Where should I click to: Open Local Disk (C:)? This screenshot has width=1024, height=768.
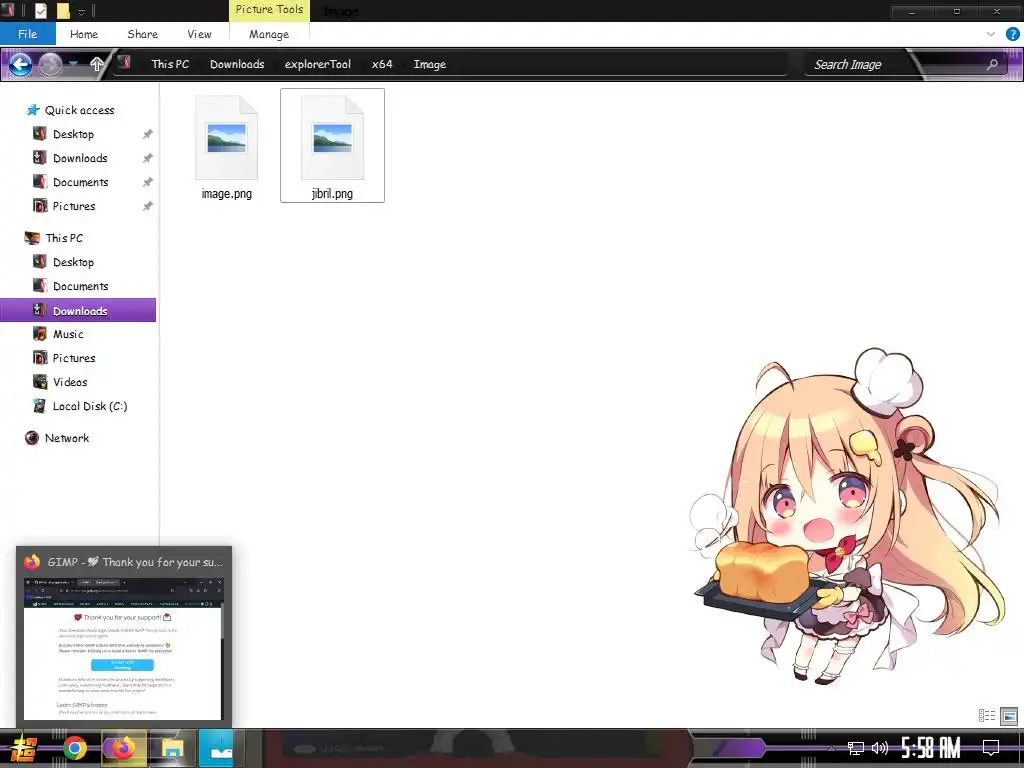[x=89, y=406]
